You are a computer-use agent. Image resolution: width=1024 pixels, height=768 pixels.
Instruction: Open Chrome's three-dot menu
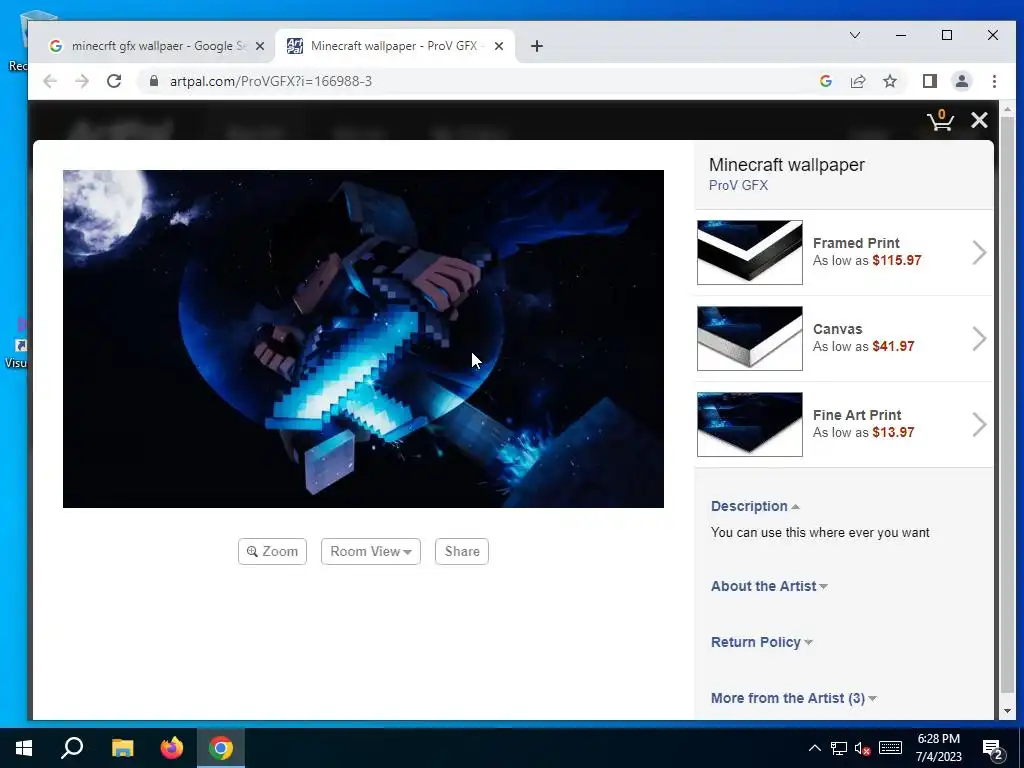994,81
